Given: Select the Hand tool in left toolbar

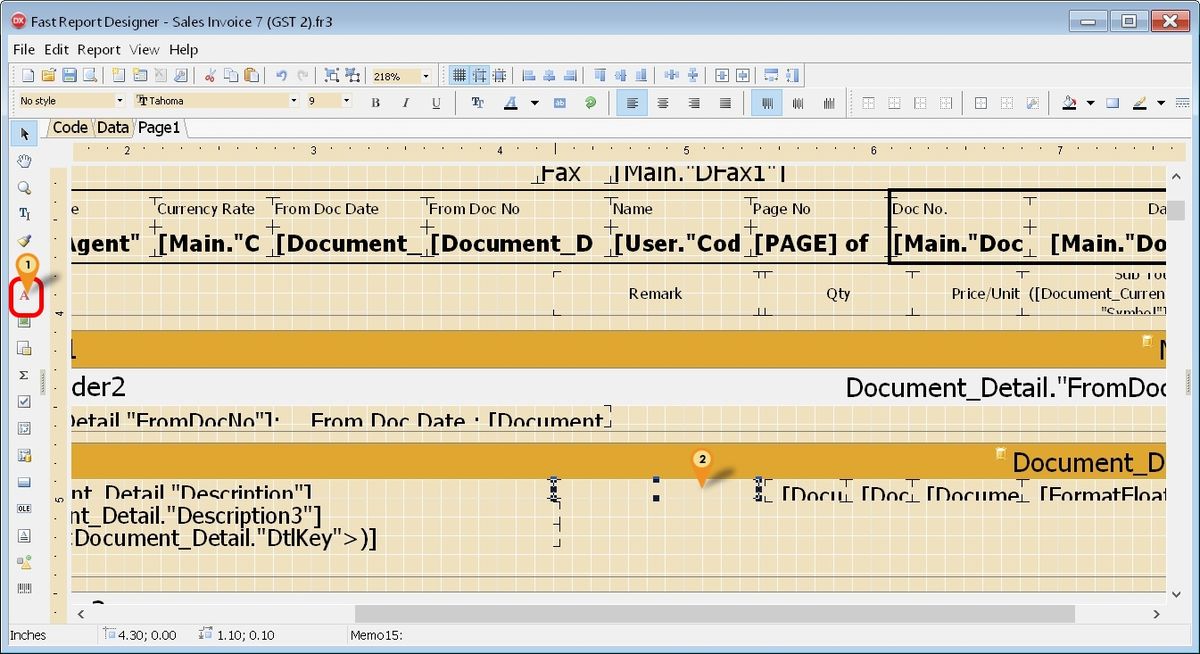Looking at the screenshot, I should point(25,161).
